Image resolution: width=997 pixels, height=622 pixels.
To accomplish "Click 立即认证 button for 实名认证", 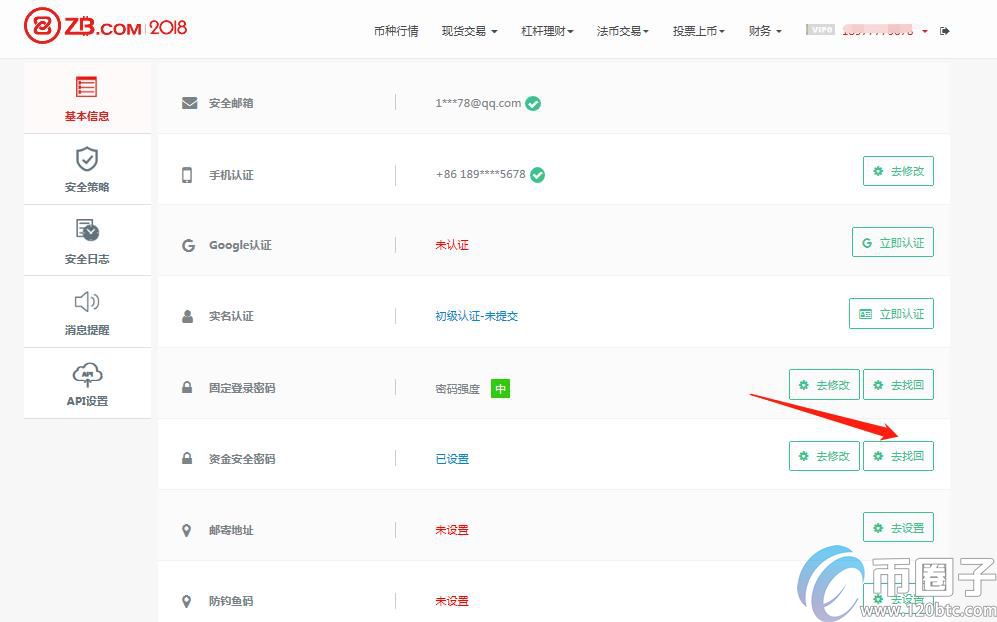I will 891,314.
